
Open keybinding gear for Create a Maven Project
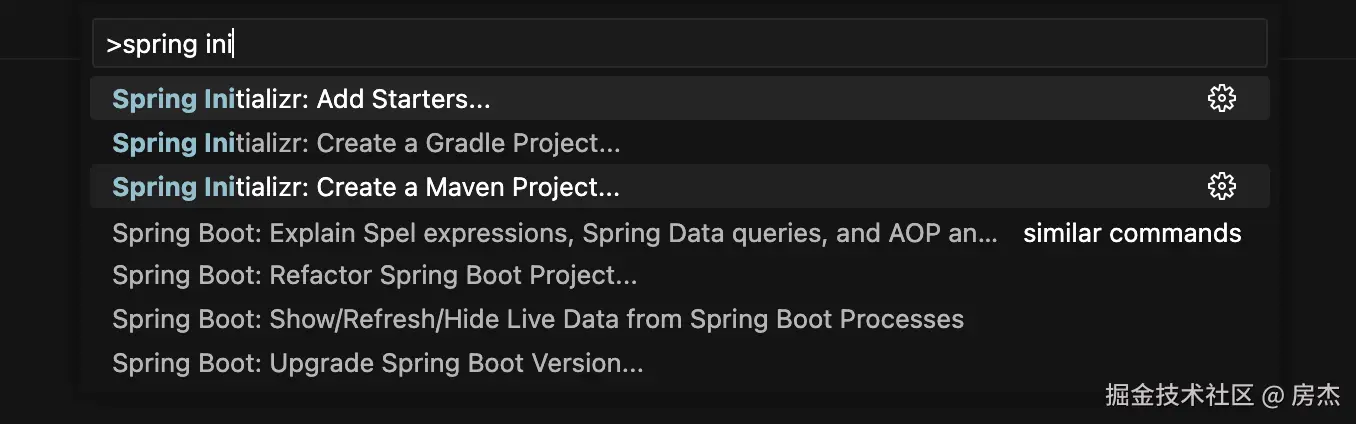point(1221,187)
